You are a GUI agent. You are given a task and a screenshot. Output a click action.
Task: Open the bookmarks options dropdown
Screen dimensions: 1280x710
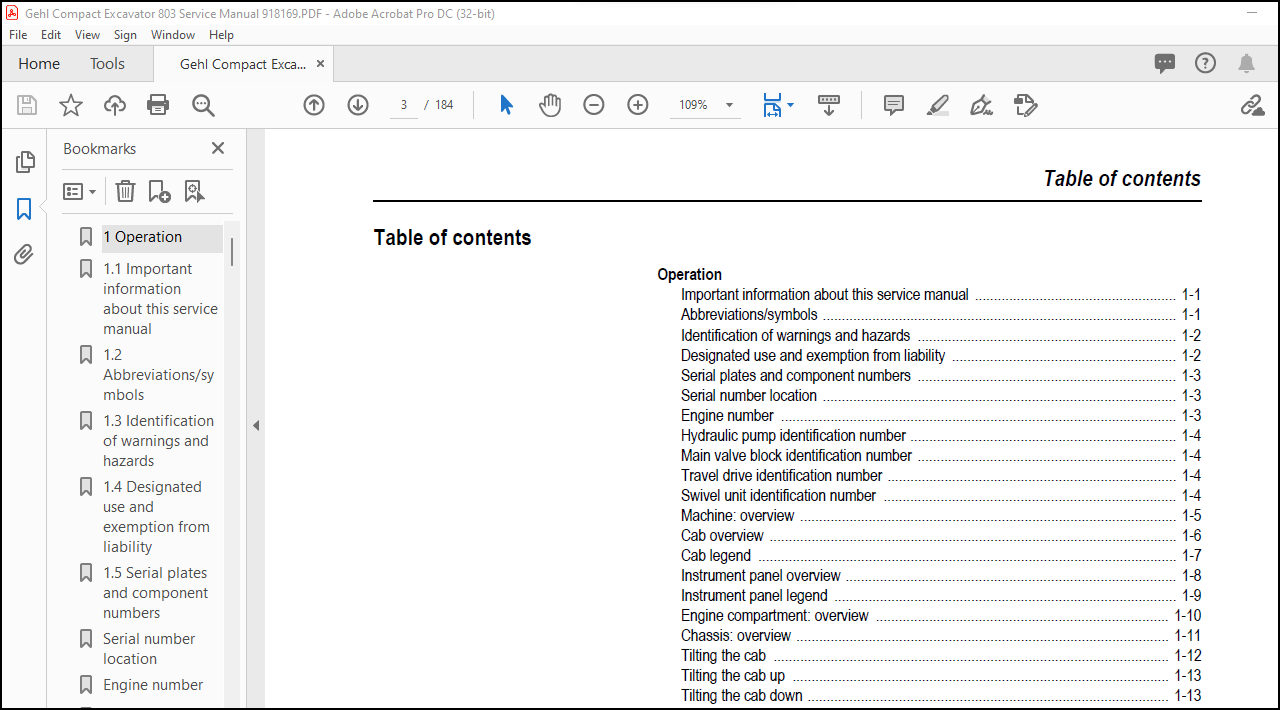pos(80,191)
